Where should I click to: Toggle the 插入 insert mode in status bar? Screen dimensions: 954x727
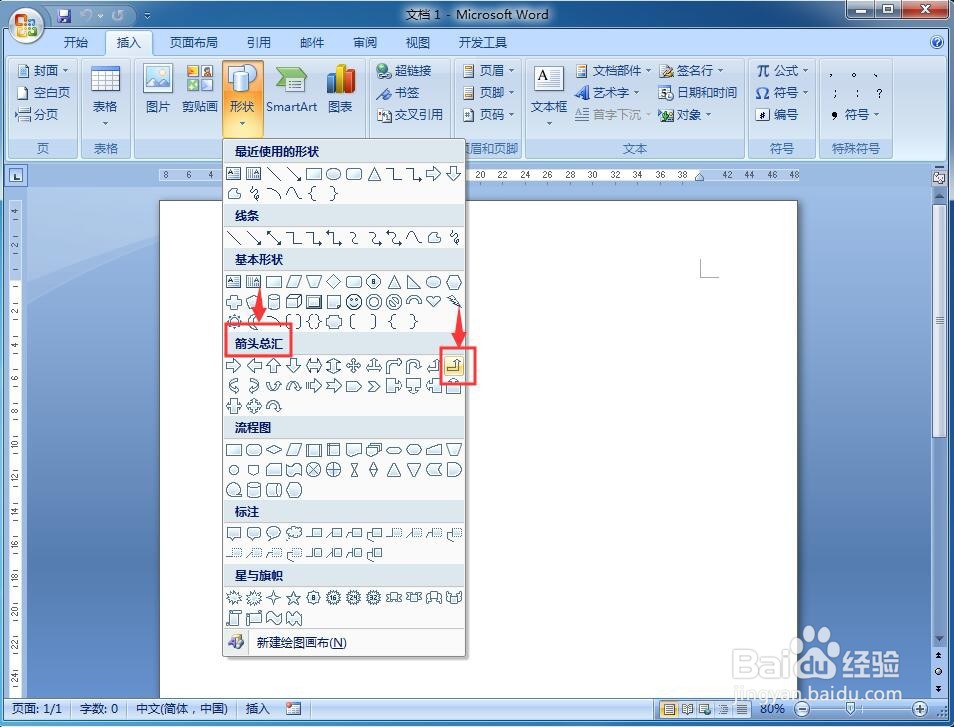257,709
